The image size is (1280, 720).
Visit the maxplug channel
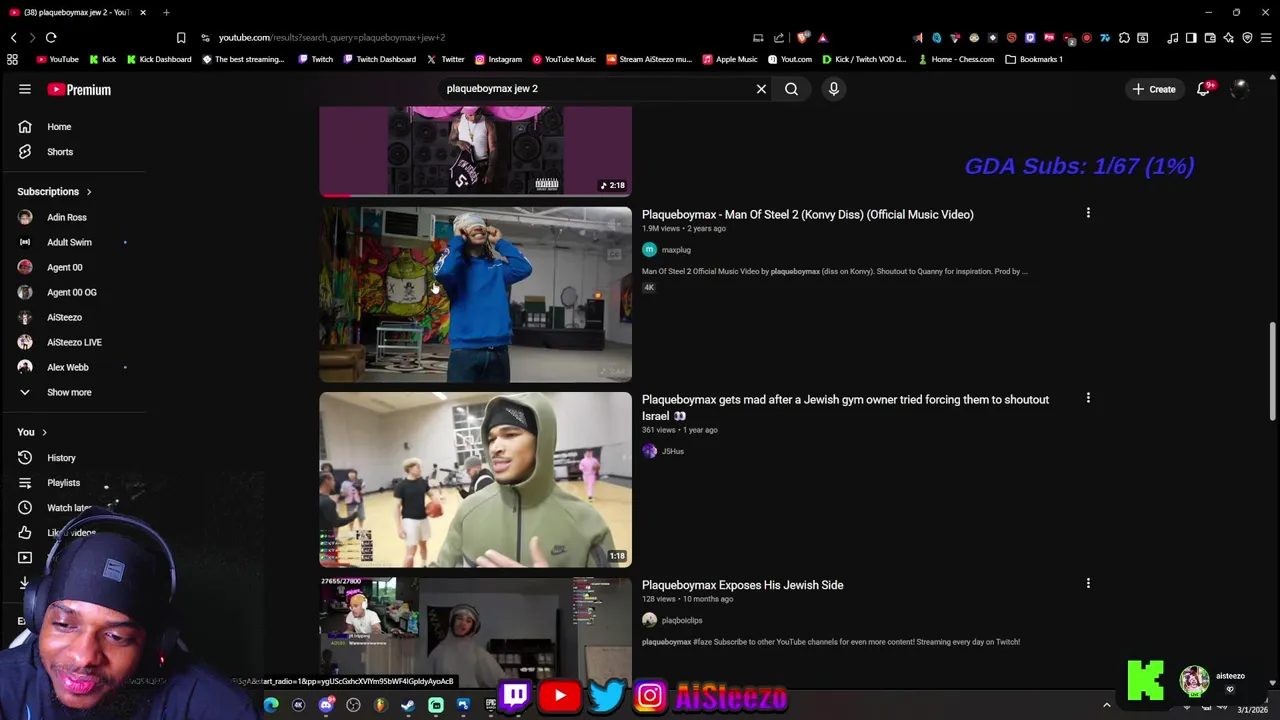point(676,250)
